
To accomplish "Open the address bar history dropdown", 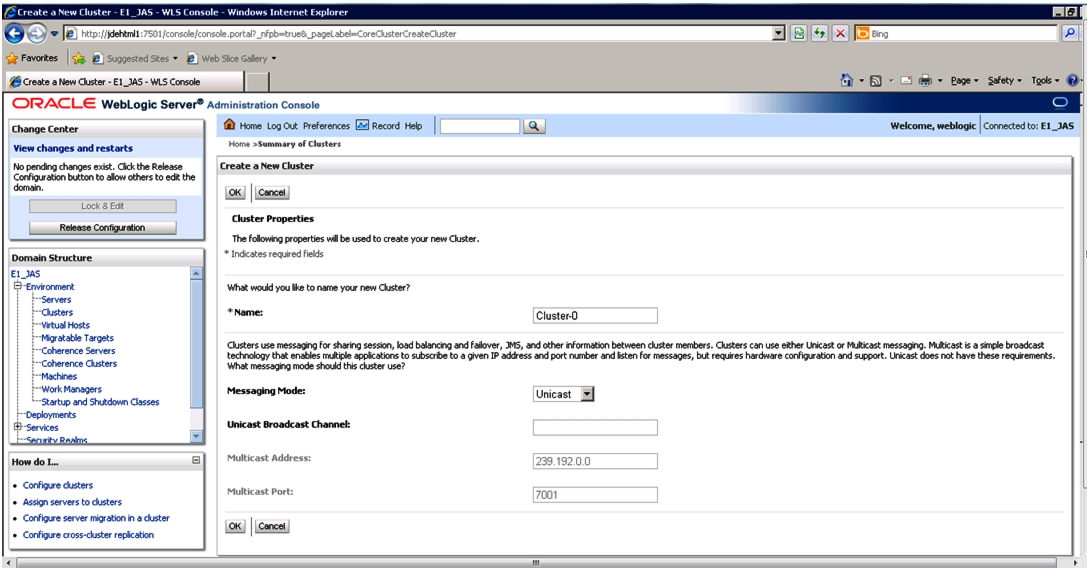I will point(779,33).
